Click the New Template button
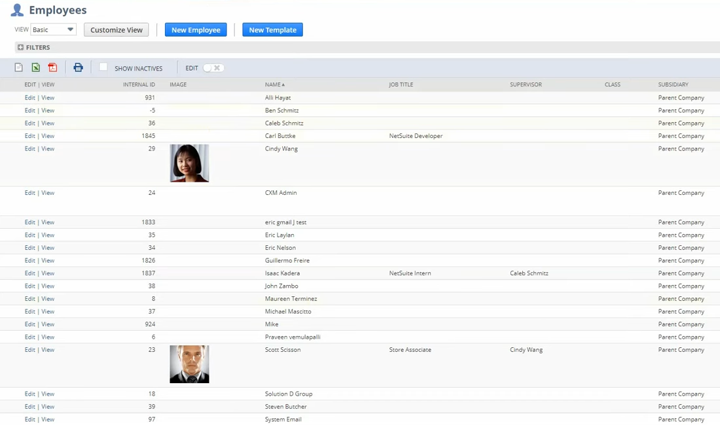 [272, 30]
